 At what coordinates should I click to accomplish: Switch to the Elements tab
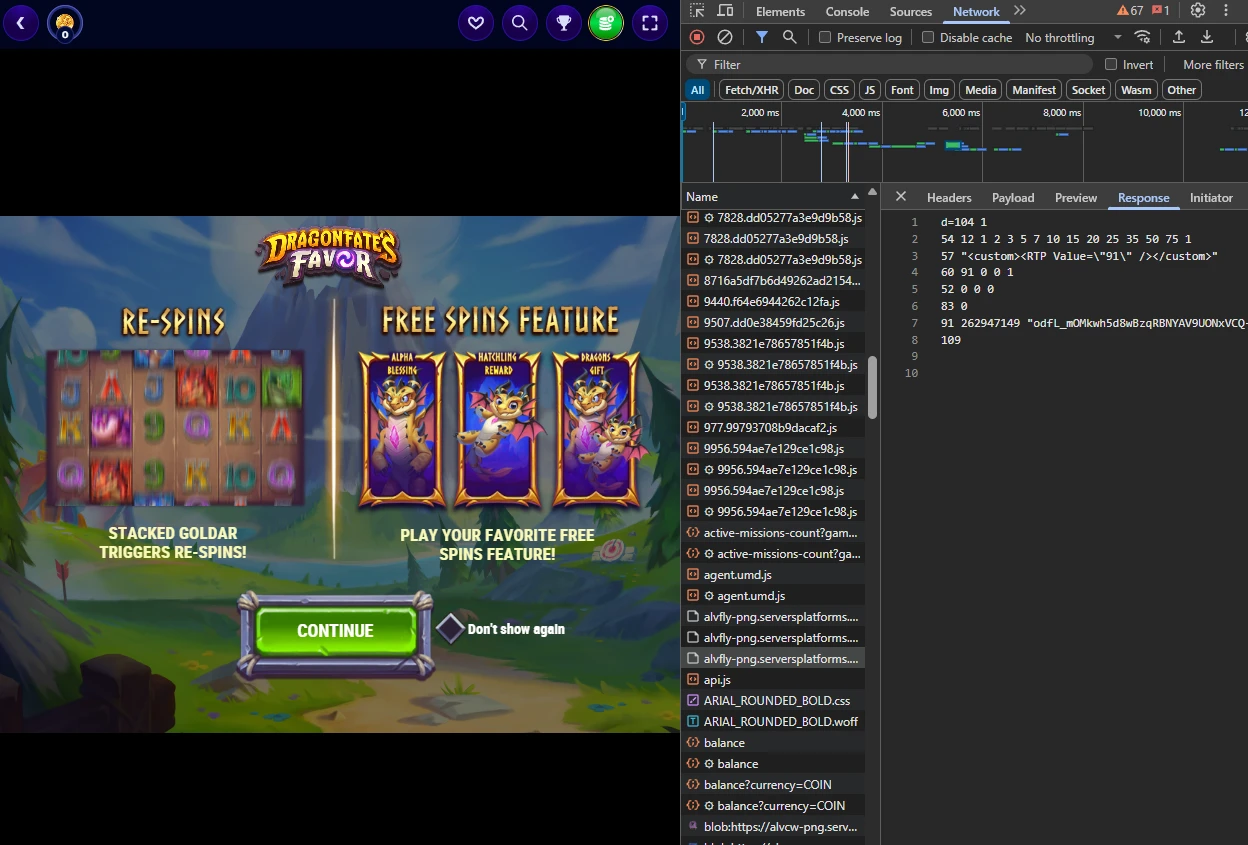pyautogui.click(x=780, y=11)
